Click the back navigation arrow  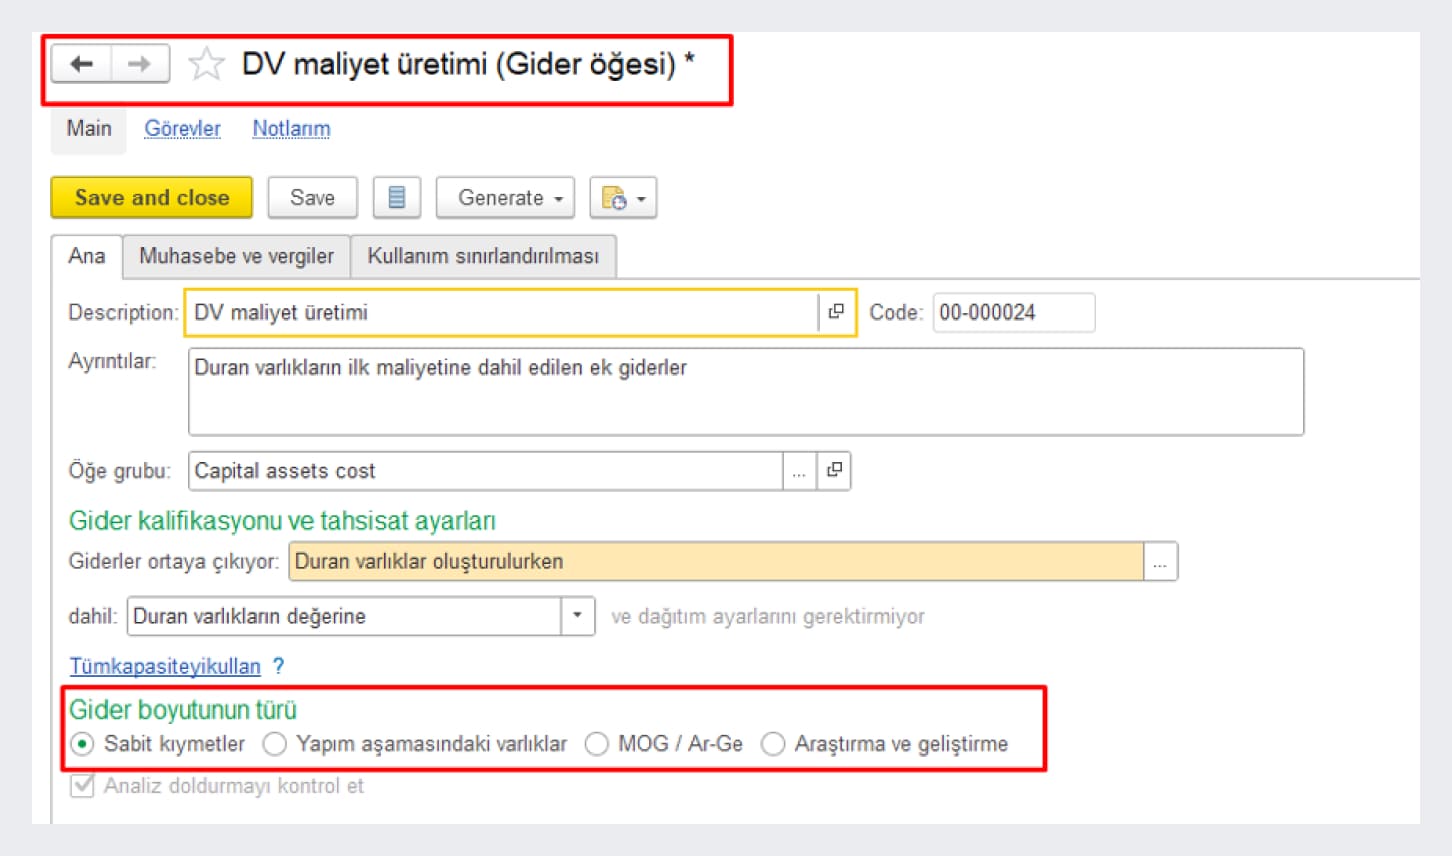(81, 64)
